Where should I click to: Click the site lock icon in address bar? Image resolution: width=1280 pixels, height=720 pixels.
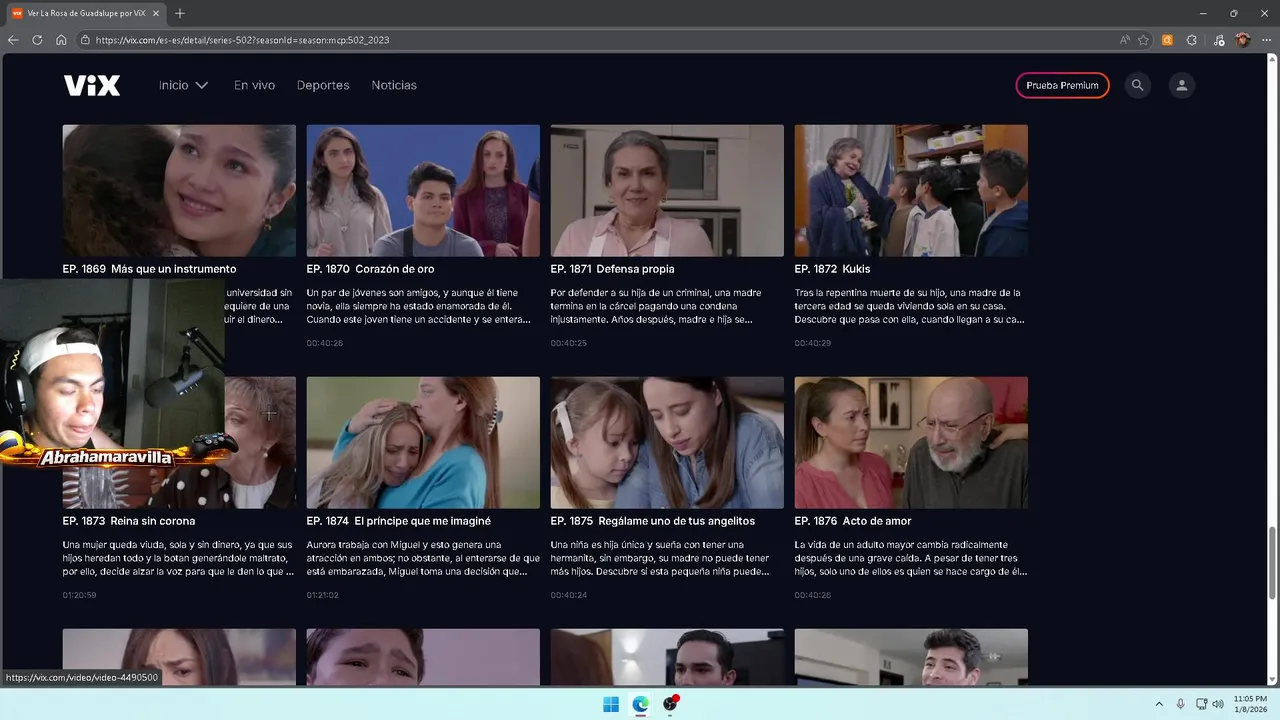pos(84,40)
